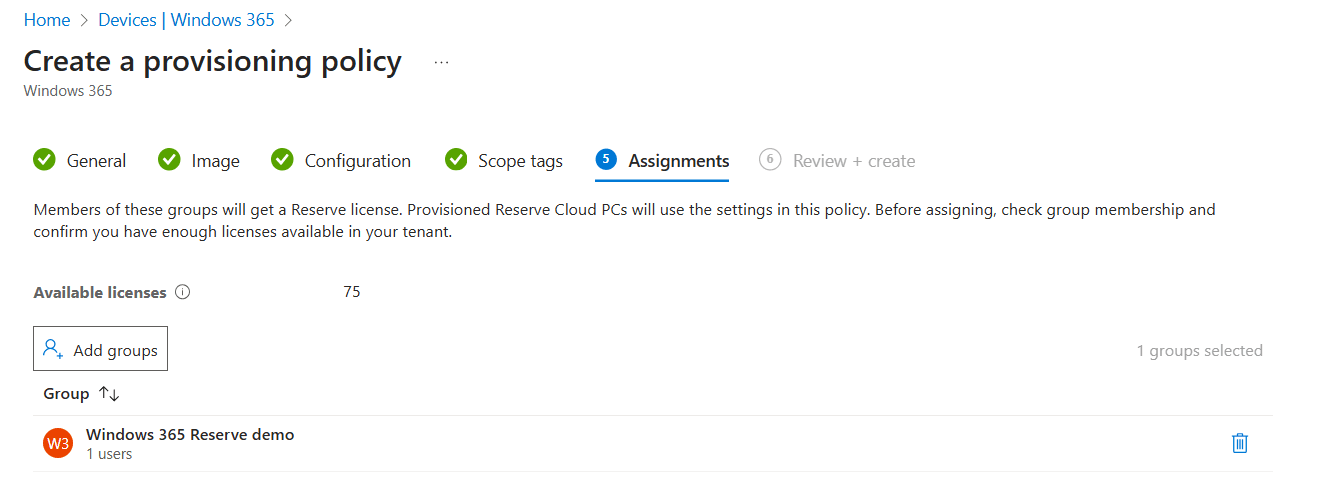Screen dimensions: 1317x493
Task: Go to the Configuration tab
Action: pos(357,161)
